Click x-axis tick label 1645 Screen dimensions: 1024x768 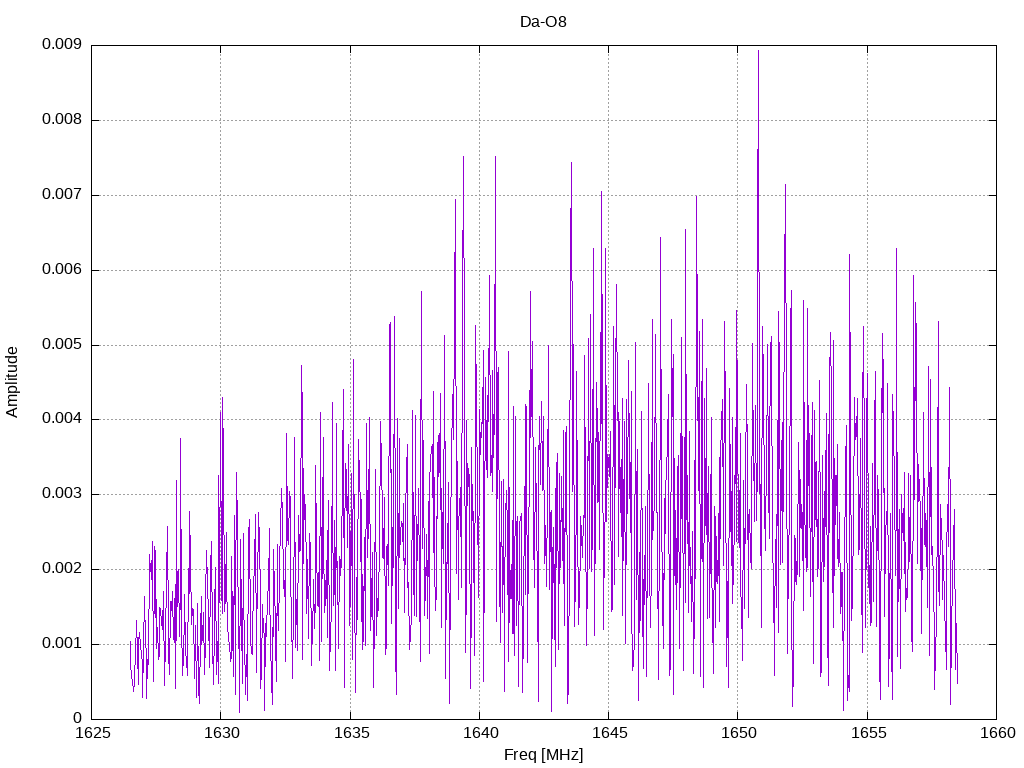coord(609,733)
